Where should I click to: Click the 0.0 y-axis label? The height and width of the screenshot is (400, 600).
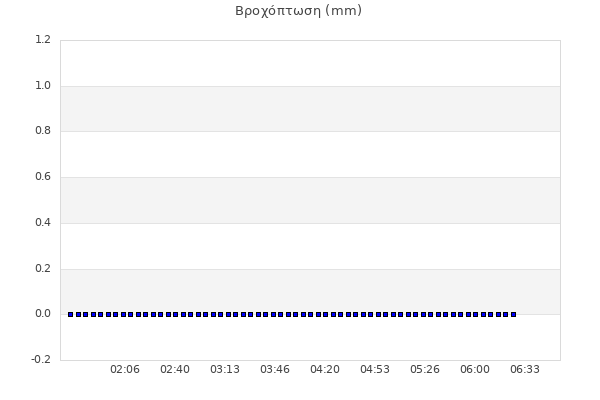pos(43,314)
